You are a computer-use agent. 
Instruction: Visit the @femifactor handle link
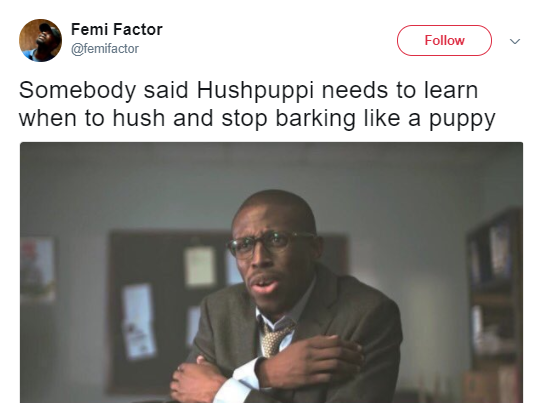[105, 49]
